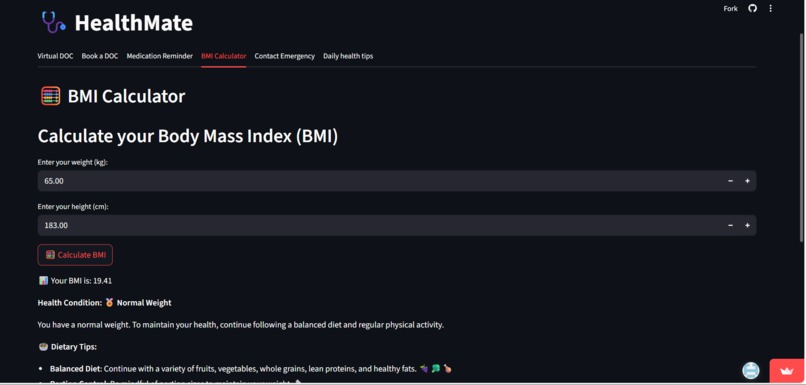The height and width of the screenshot is (385, 806).
Task: Click the HealthMate title text
Action: click(x=134, y=23)
